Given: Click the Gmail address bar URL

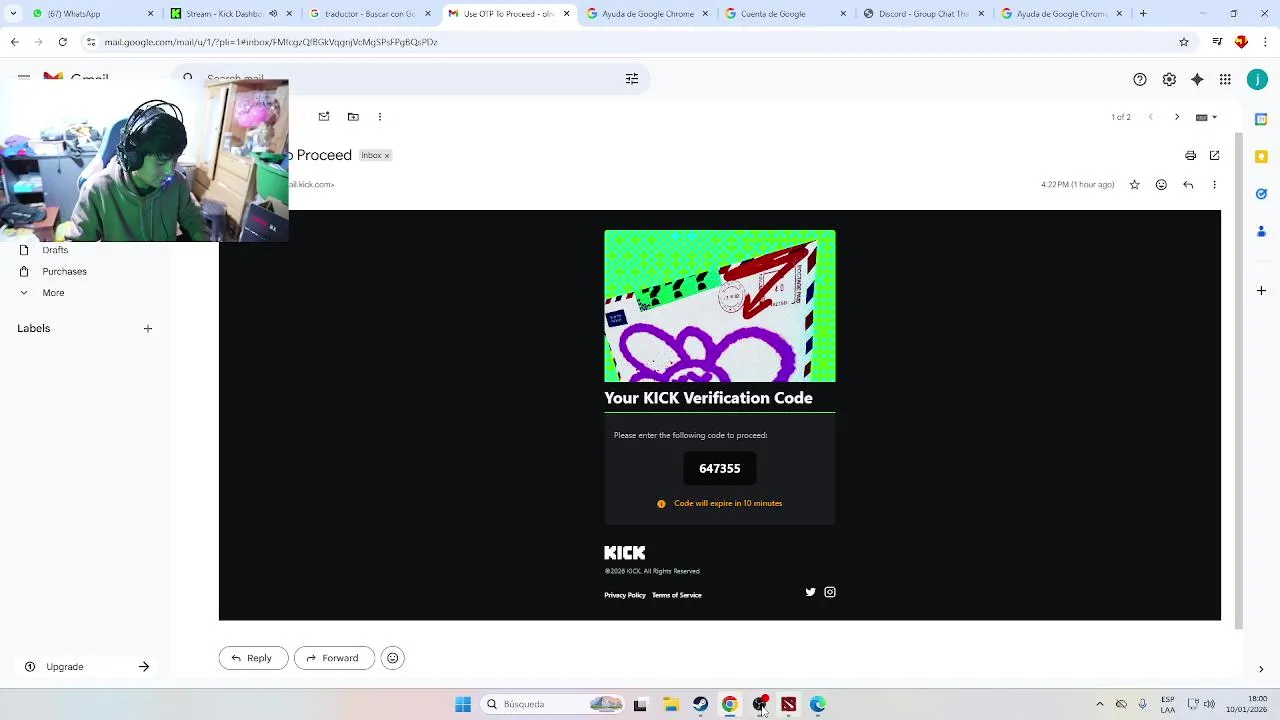Looking at the screenshot, I should [x=271, y=42].
